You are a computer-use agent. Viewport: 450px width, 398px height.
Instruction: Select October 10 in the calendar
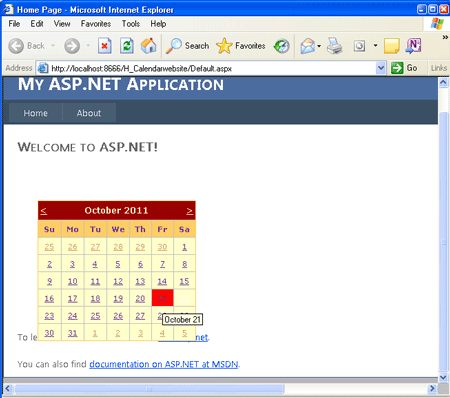[x=72, y=281]
